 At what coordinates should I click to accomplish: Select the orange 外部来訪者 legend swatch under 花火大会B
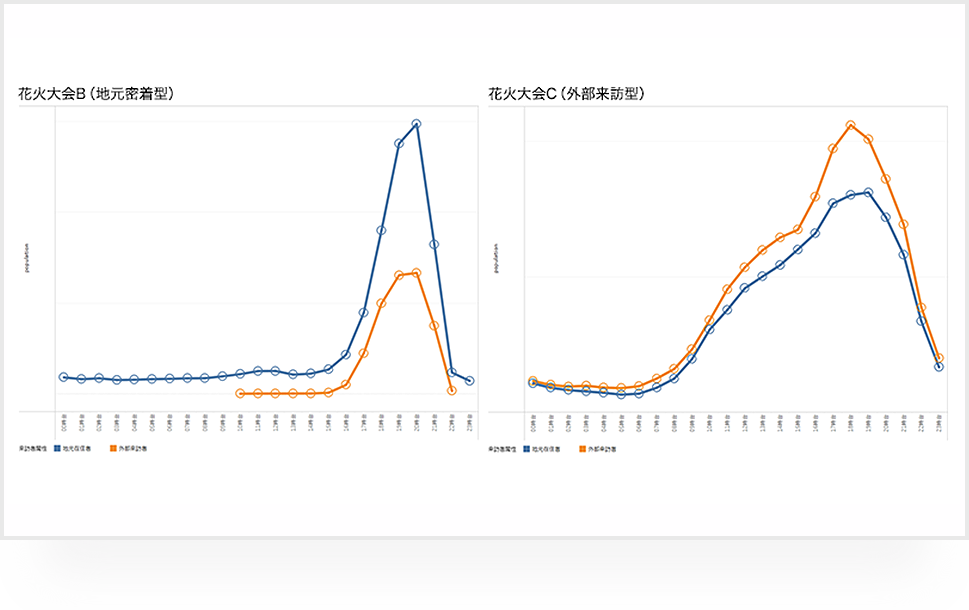click(x=112, y=448)
